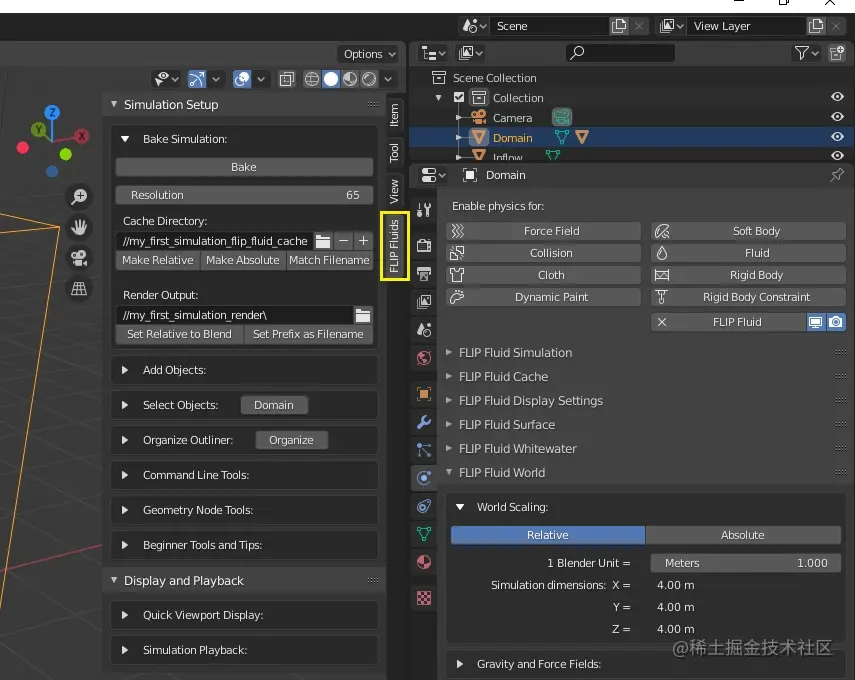Click the zoom viewport magnifier icon

(79, 196)
